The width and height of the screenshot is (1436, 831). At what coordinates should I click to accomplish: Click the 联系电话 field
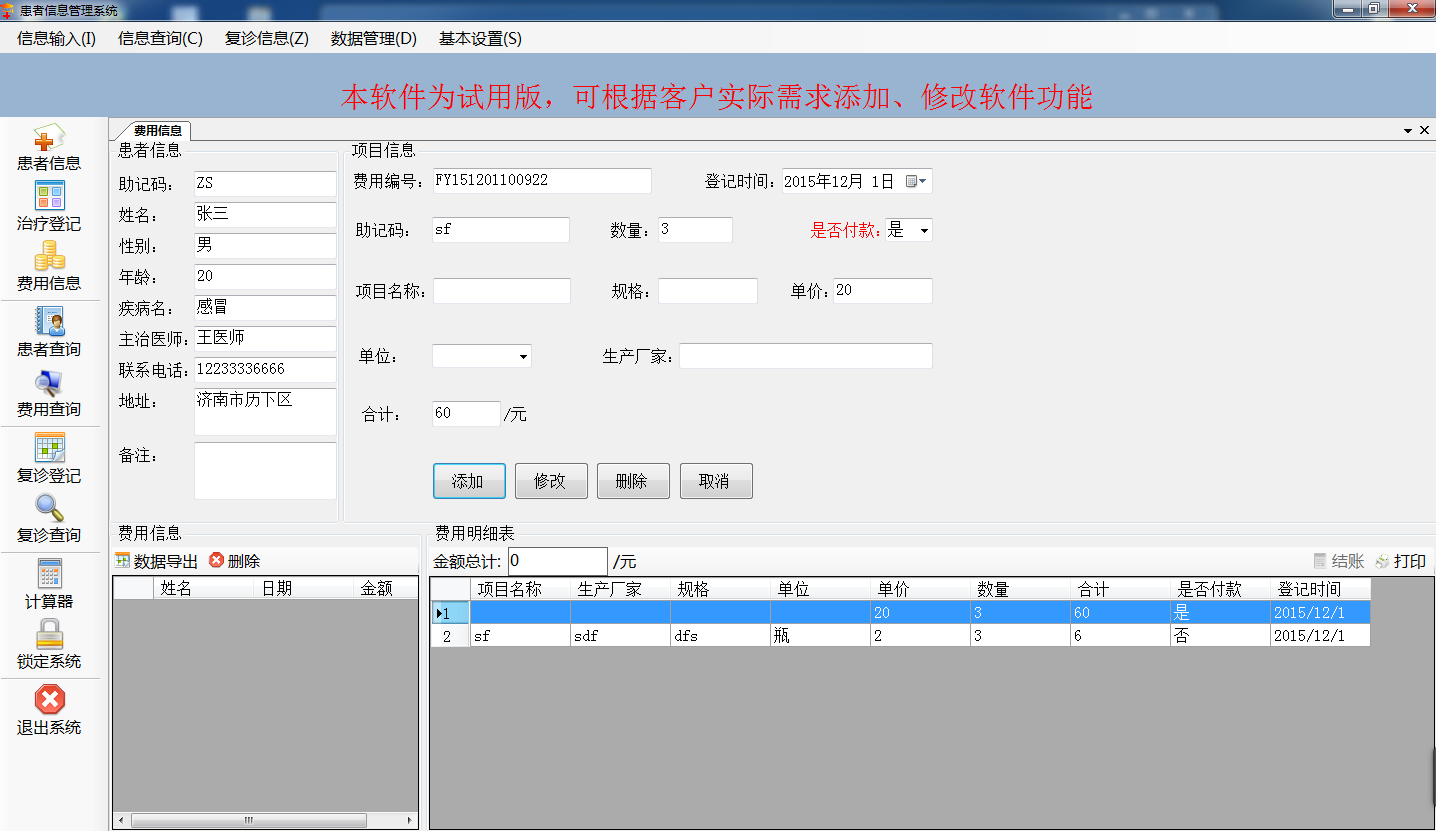click(x=265, y=370)
